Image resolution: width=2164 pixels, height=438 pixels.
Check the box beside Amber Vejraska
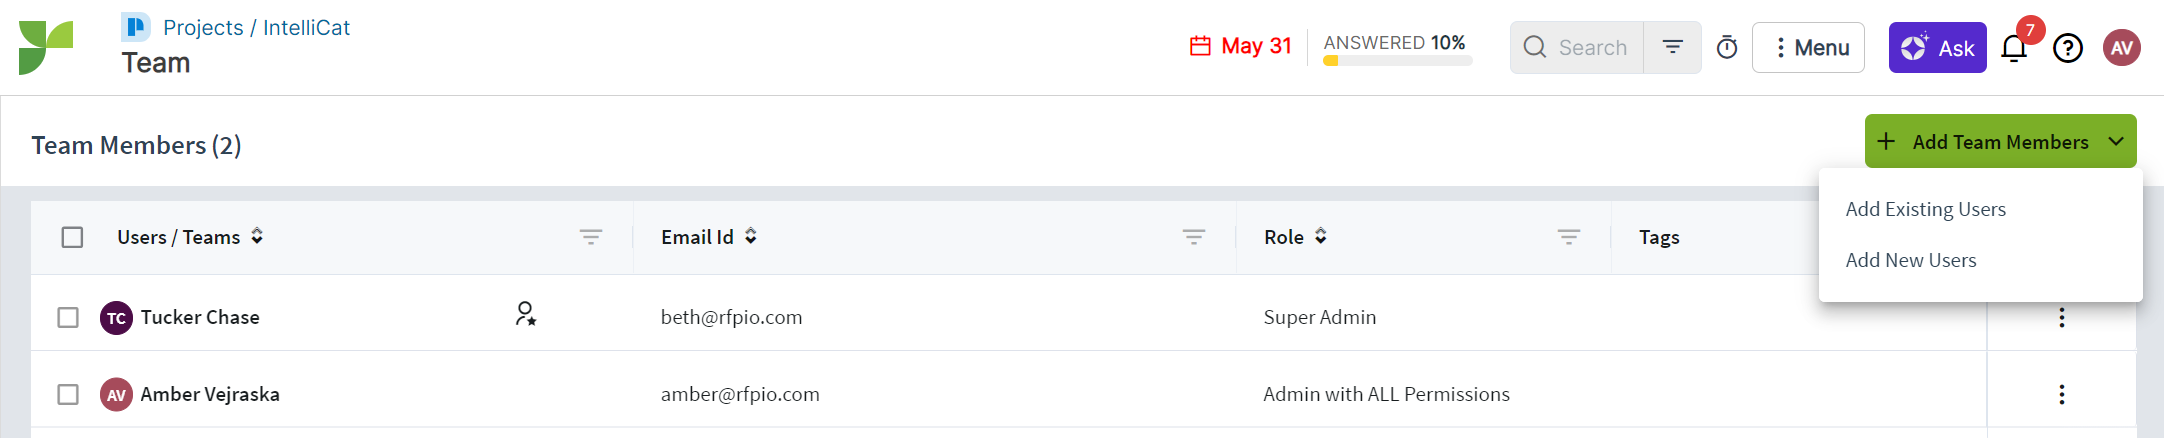[x=68, y=394]
